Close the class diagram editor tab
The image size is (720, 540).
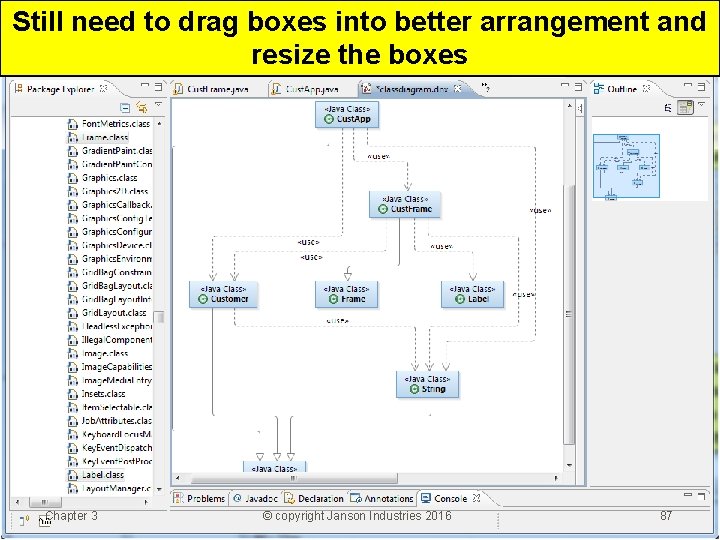(x=457, y=89)
